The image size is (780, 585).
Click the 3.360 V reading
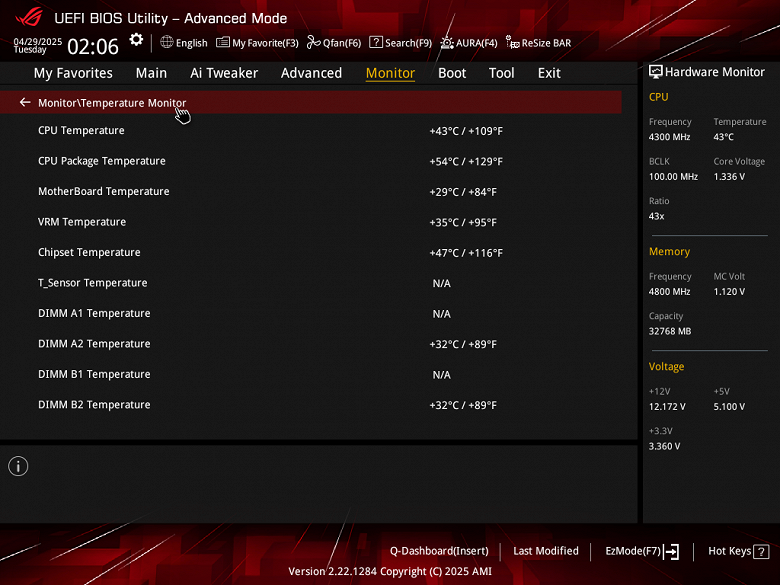[665, 446]
